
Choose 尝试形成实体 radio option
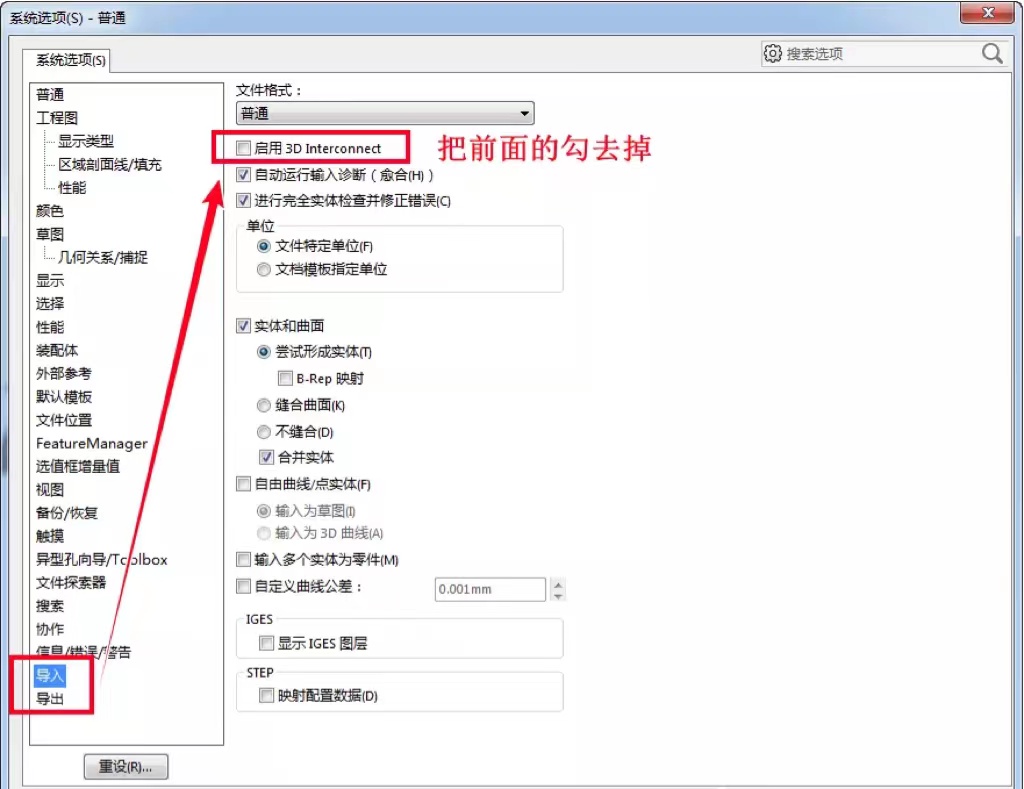click(x=264, y=352)
